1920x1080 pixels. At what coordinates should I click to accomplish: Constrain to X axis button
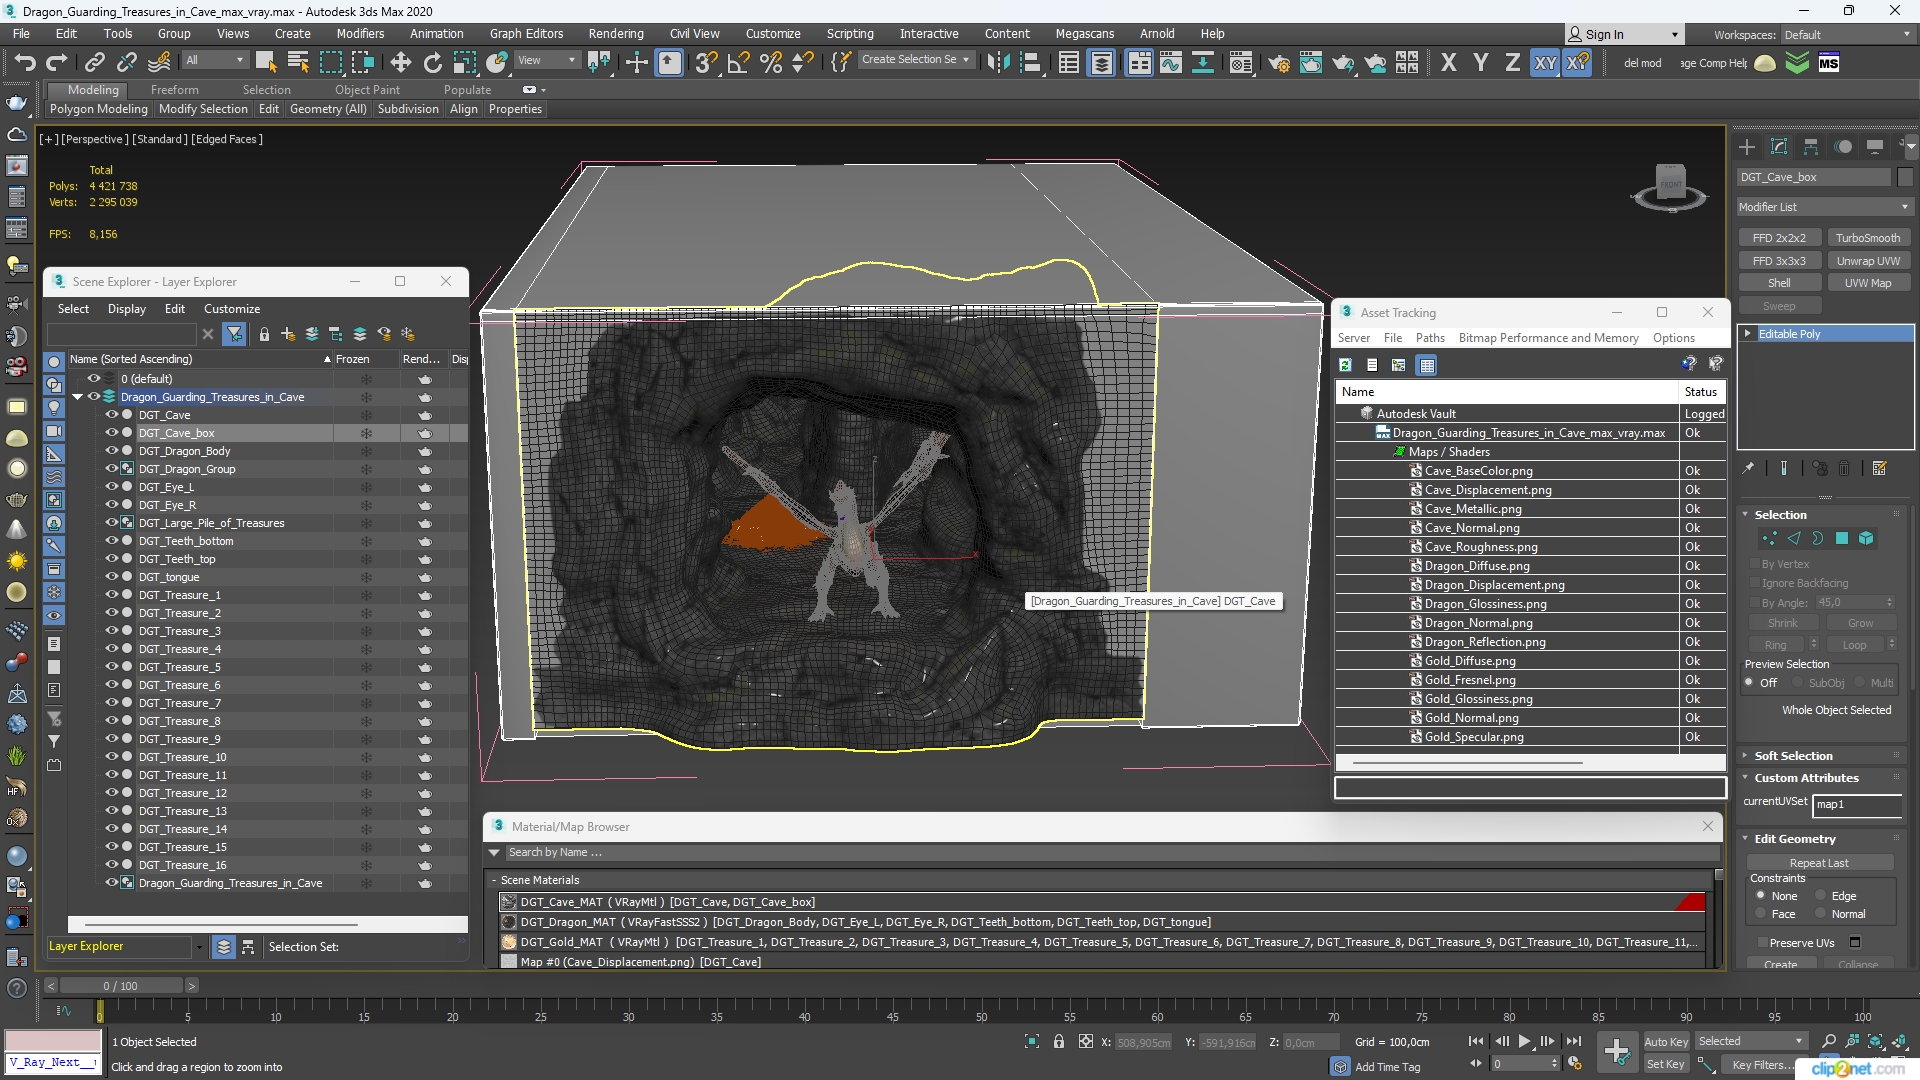pos(1448,63)
